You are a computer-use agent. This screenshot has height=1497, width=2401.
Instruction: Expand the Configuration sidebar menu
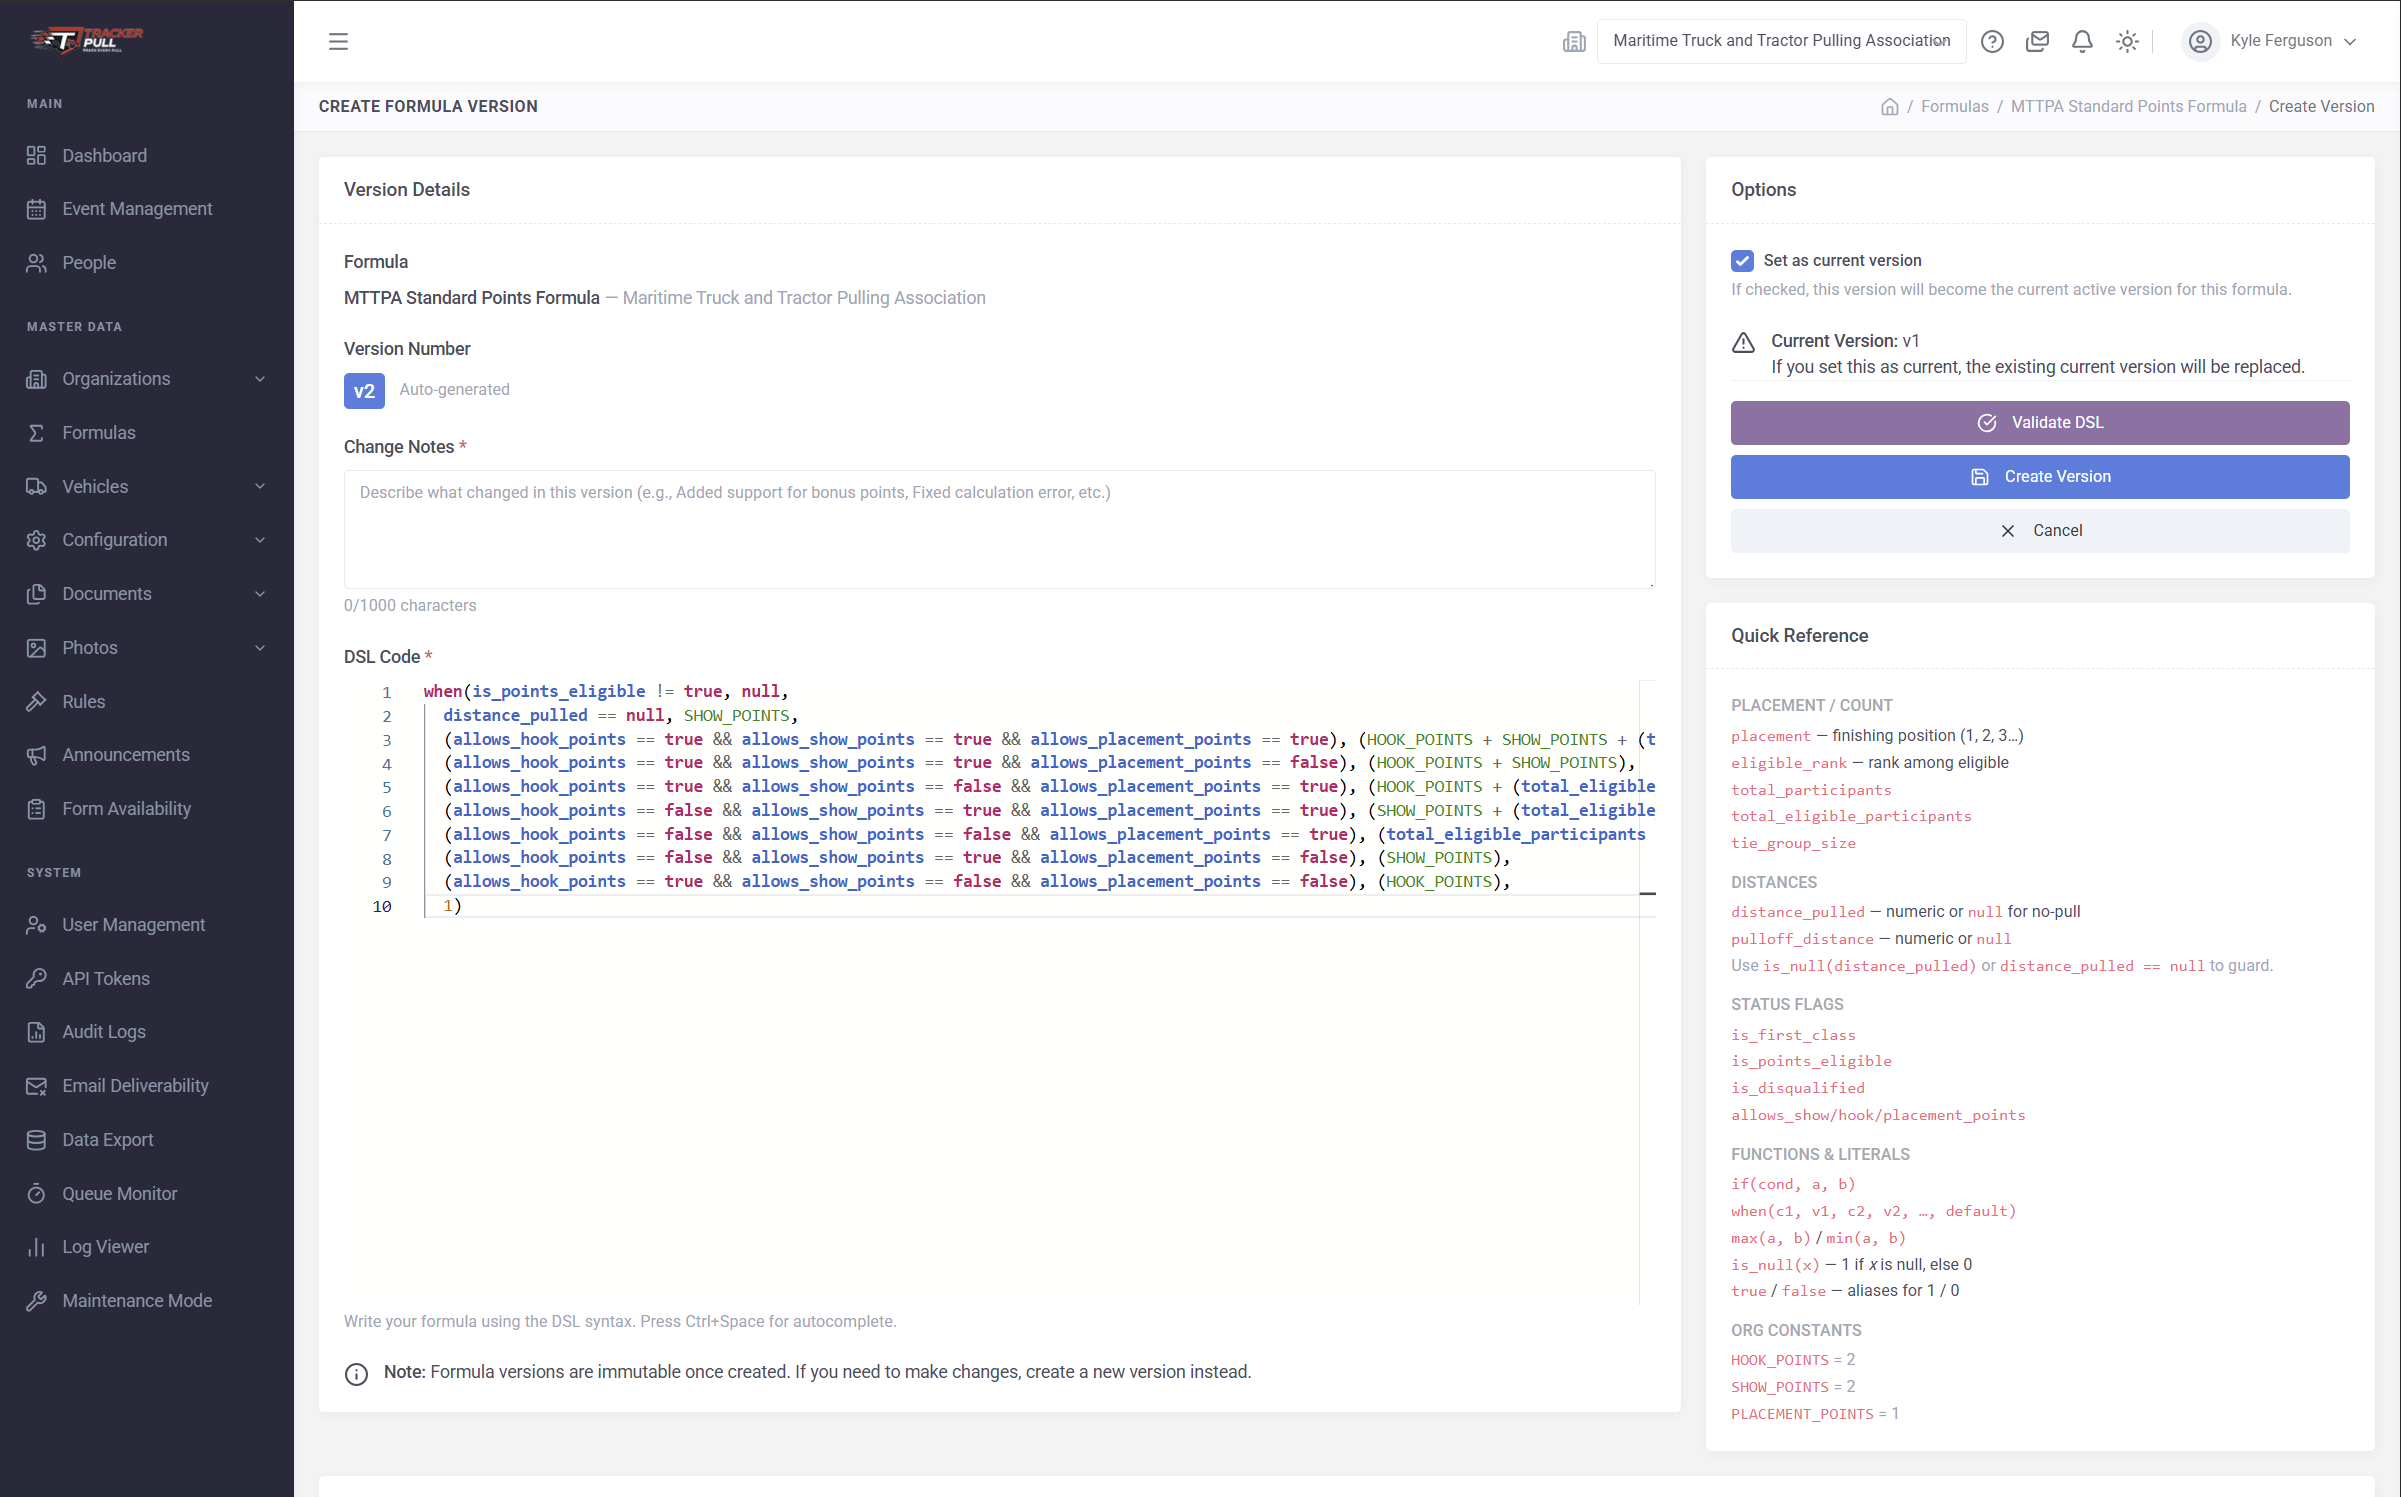click(147, 540)
